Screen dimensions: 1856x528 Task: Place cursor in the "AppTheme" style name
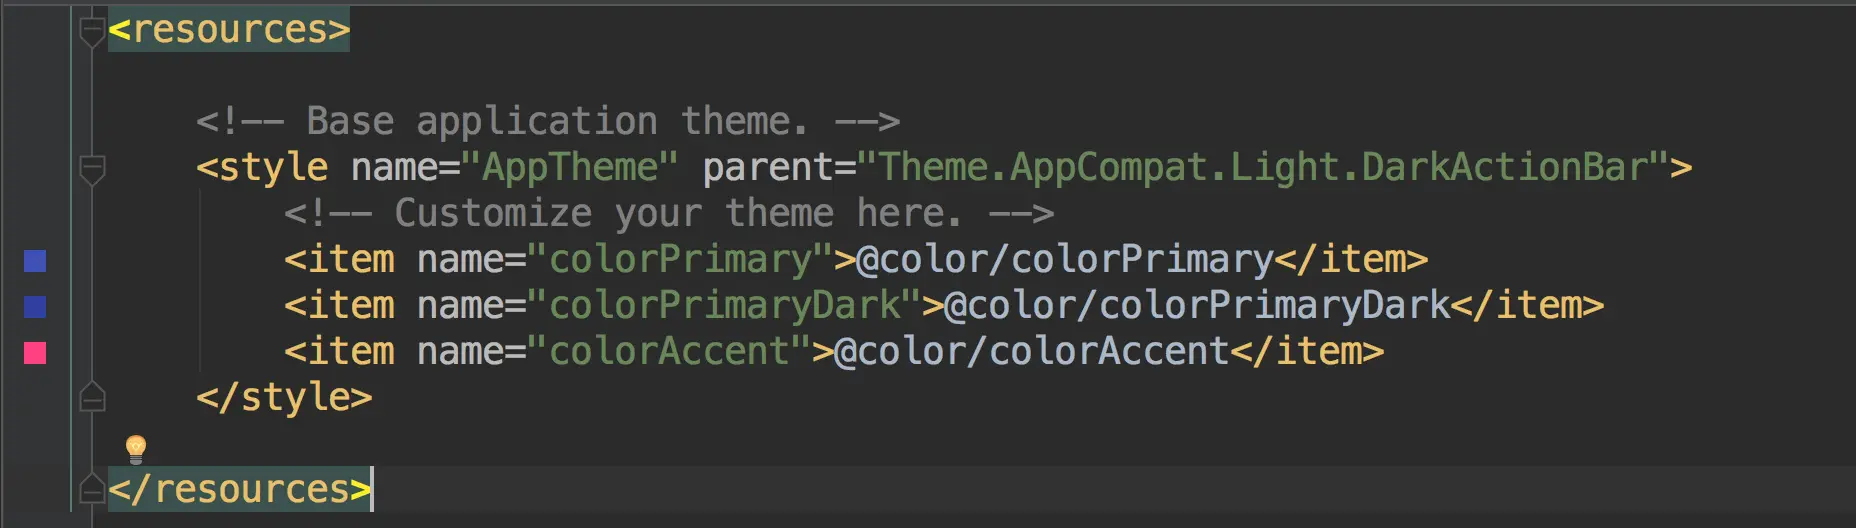(570, 168)
